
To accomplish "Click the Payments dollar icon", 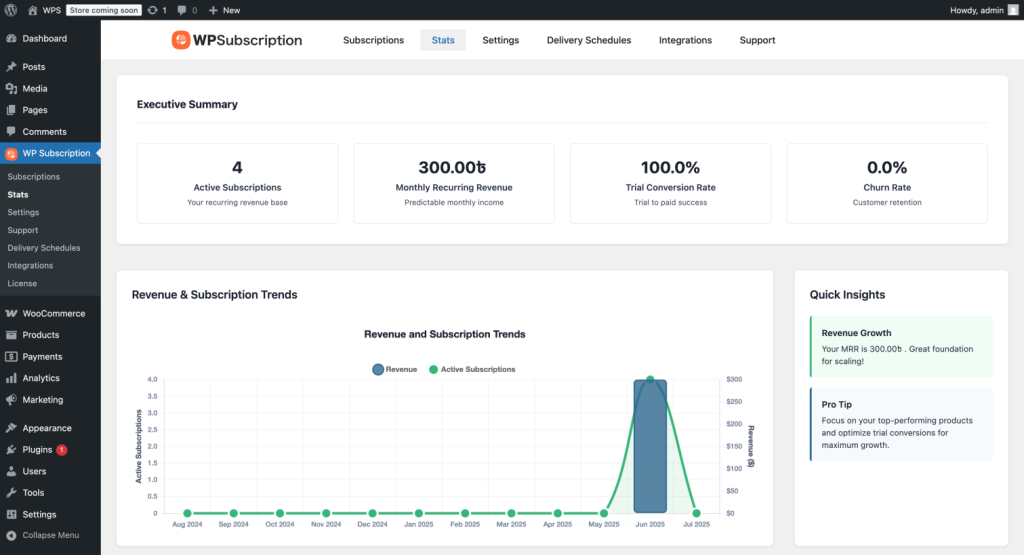I will (x=11, y=357).
